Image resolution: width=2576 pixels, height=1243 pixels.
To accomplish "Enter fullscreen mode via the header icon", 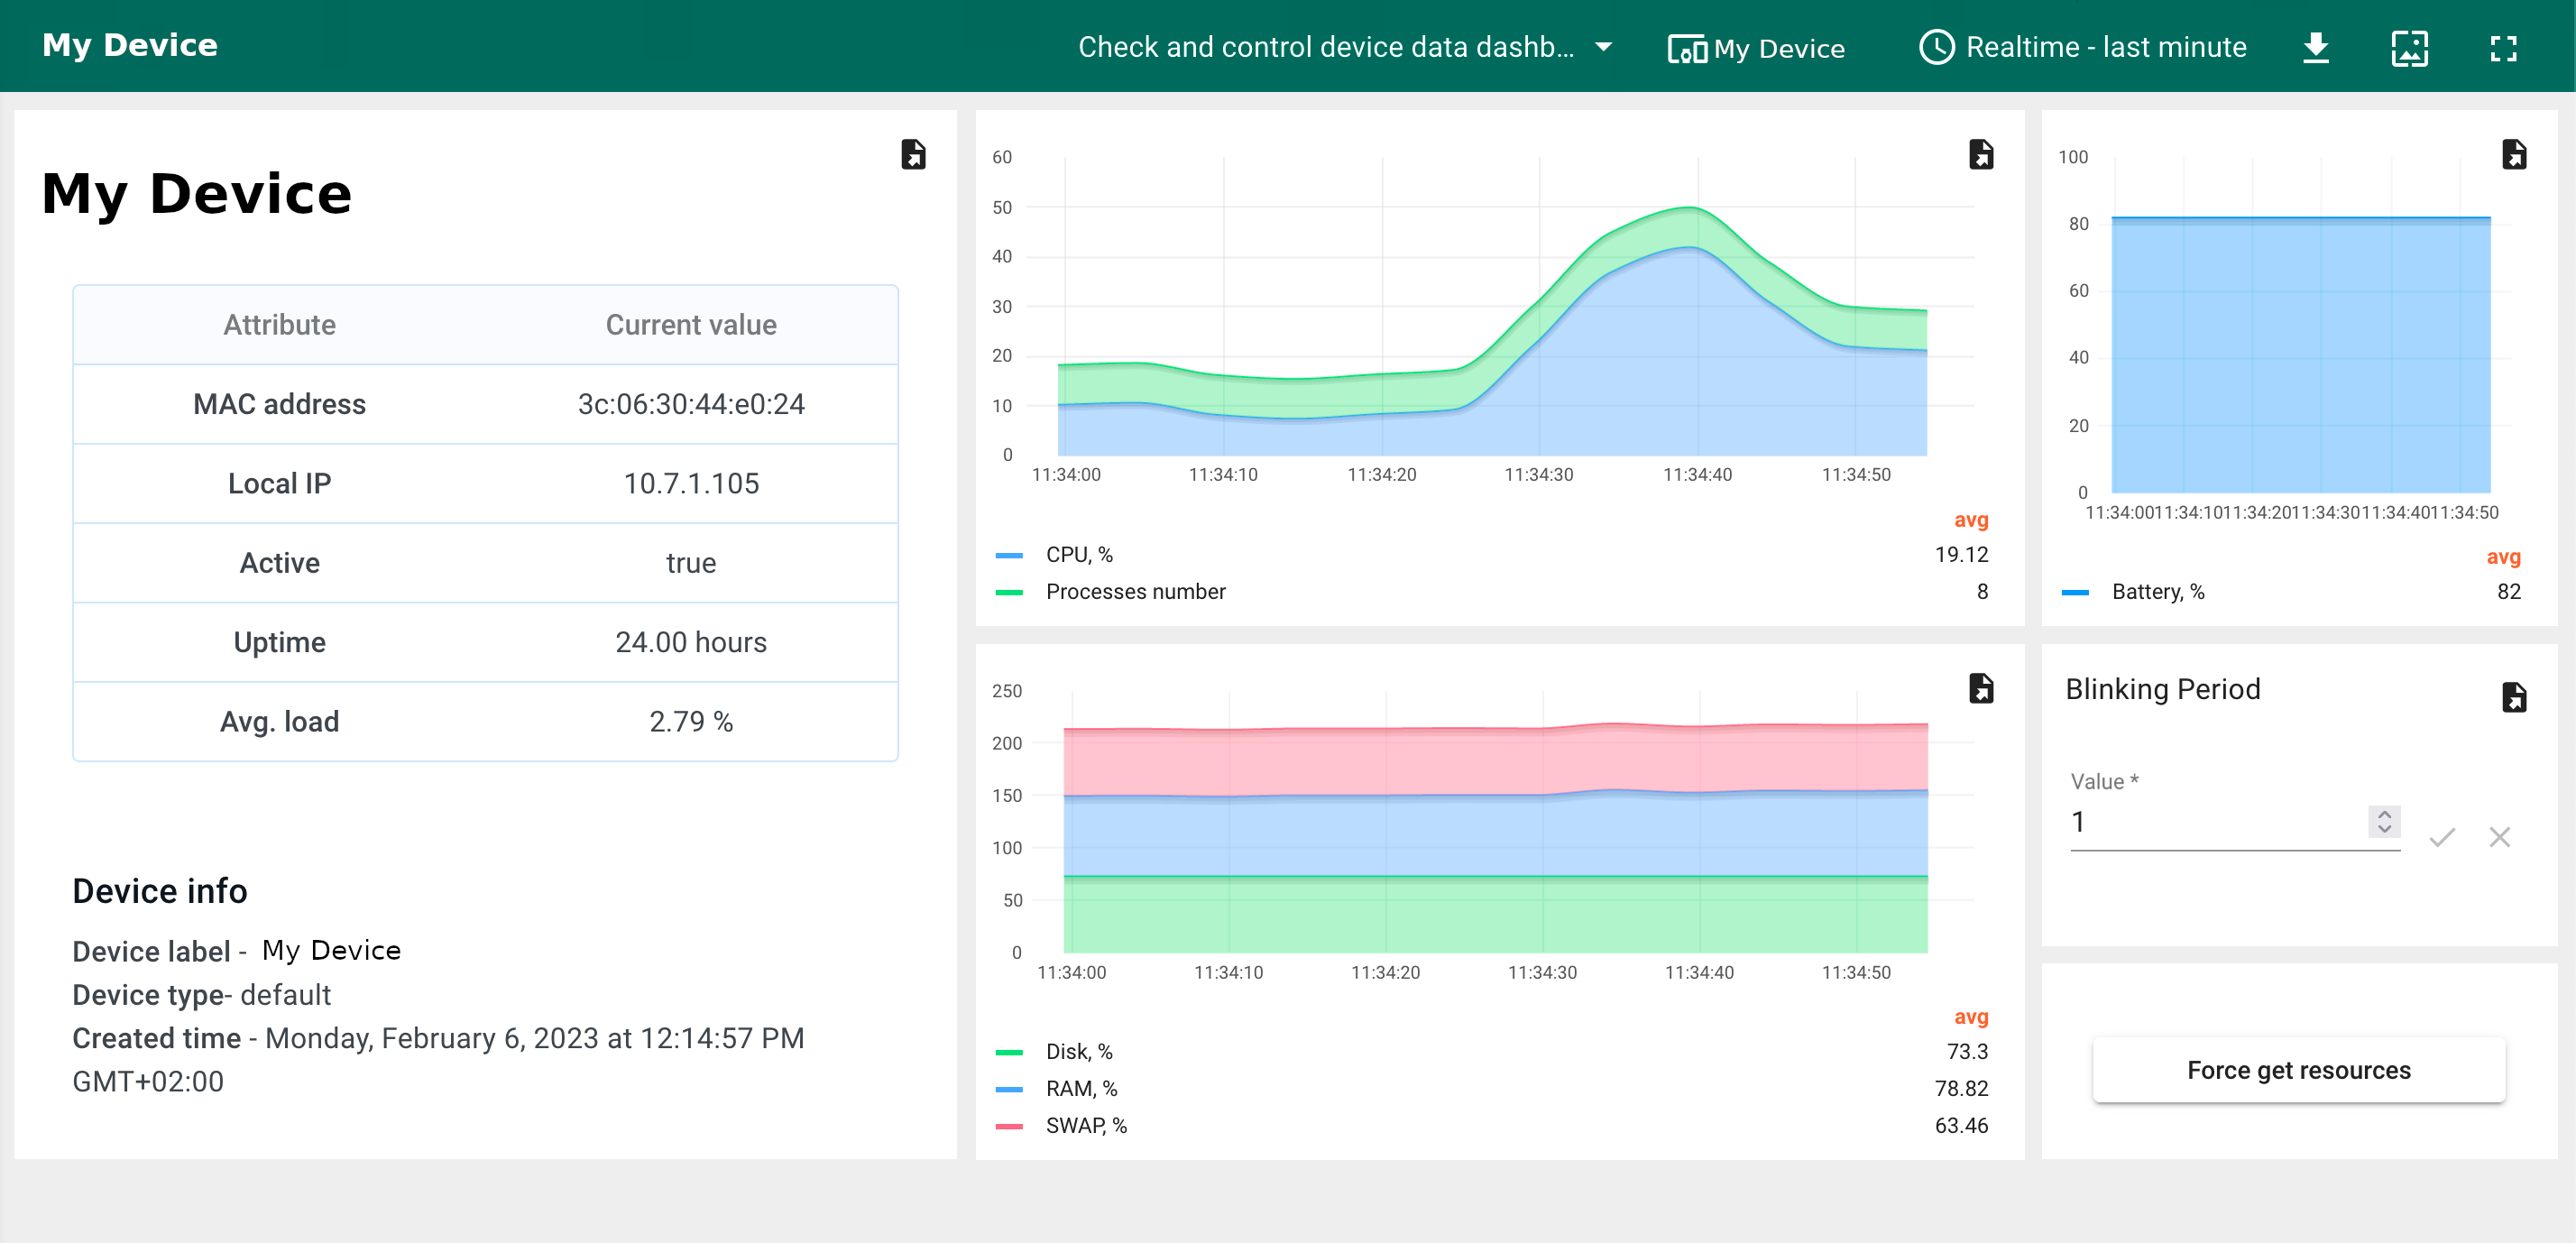I will pos(2503,47).
